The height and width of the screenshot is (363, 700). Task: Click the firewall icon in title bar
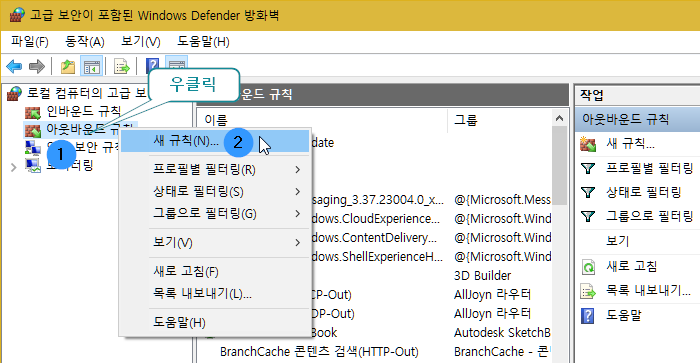(17, 15)
